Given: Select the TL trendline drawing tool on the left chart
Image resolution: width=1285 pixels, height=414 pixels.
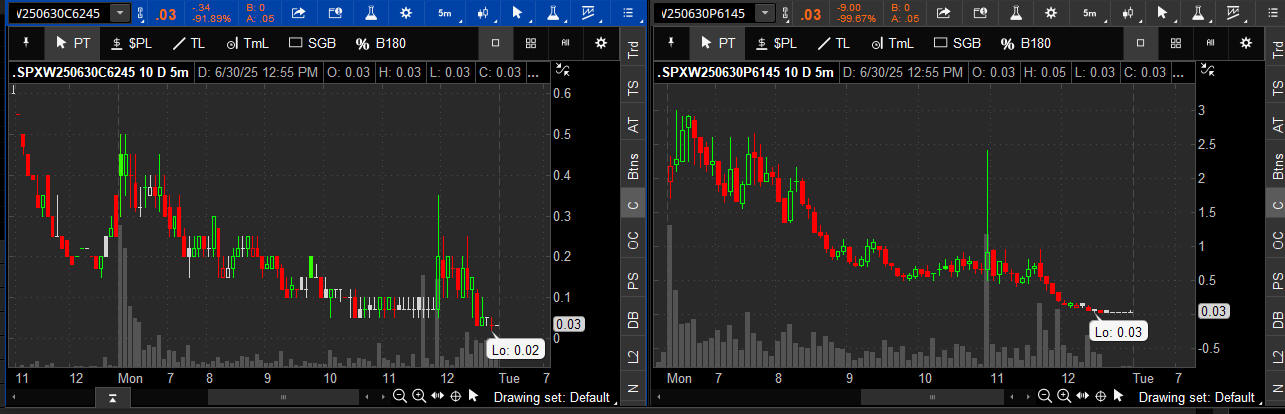Looking at the screenshot, I should [188, 43].
